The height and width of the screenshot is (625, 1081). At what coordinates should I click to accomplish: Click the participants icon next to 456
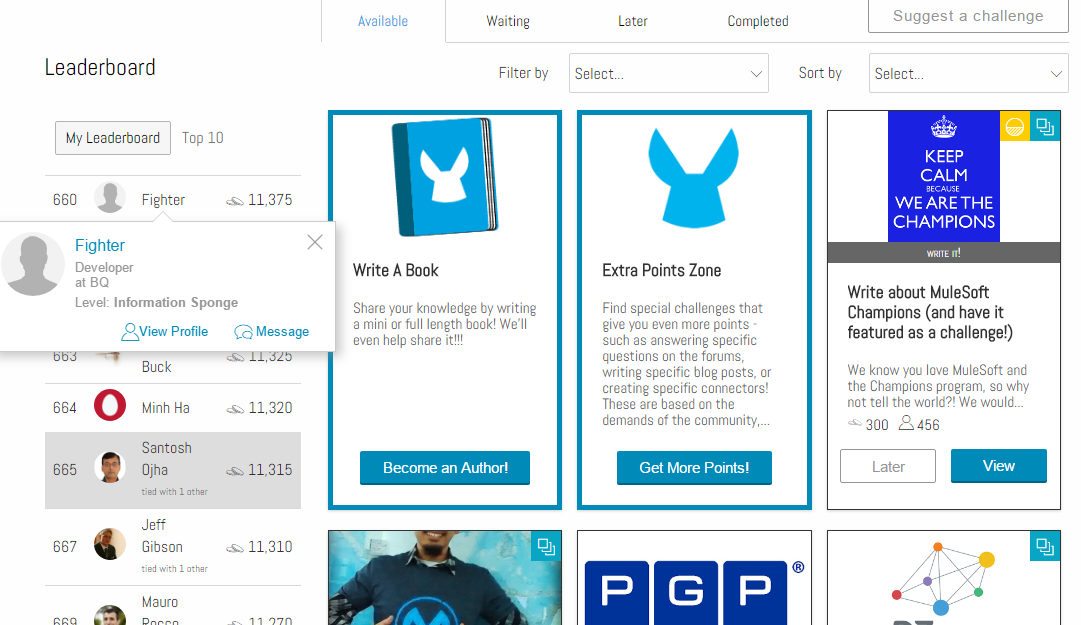[907, 423]
